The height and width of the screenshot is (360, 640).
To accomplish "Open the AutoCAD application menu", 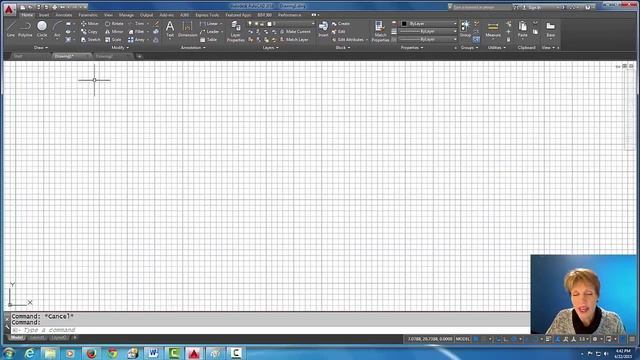I will 9,9.
